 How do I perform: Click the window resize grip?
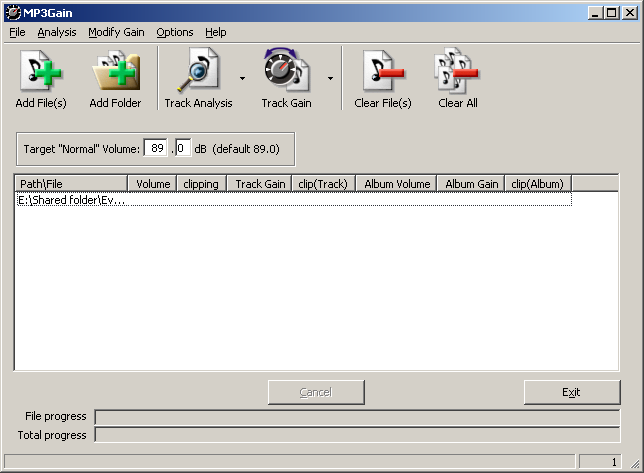click(x=635, y=464)
